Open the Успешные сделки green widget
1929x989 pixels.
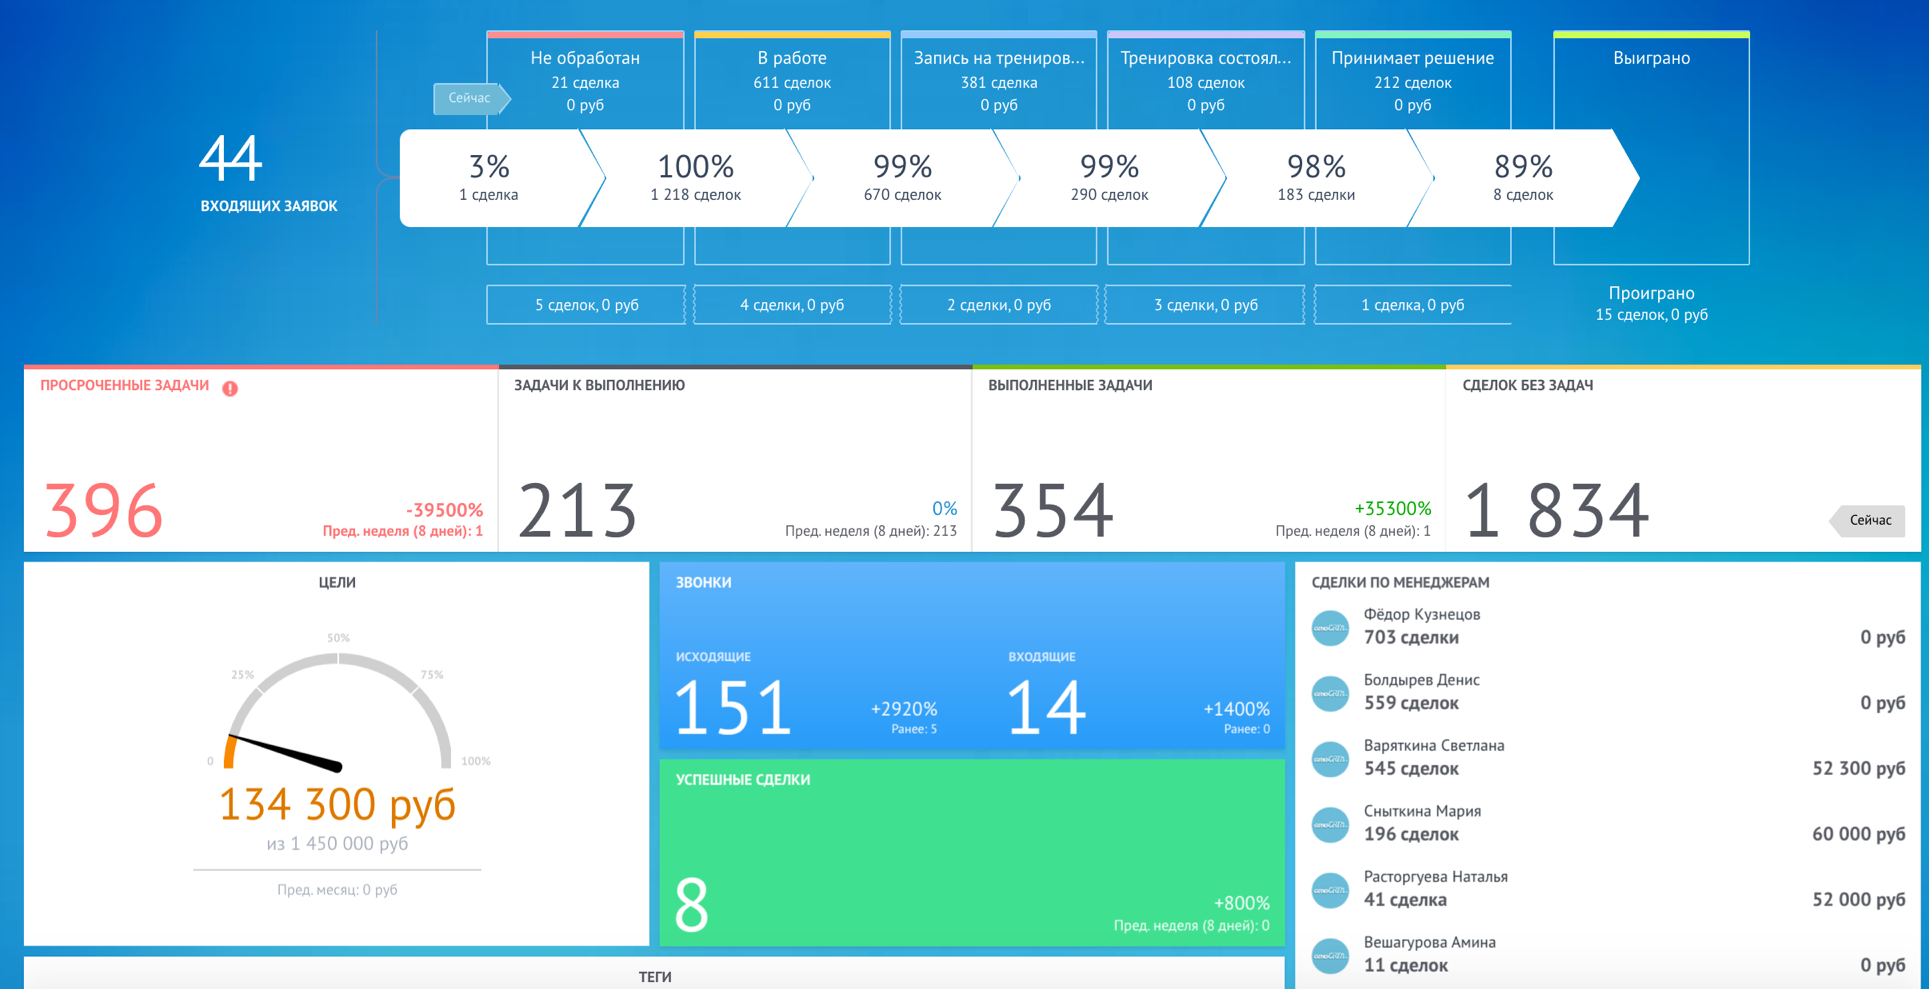tap(972, 853)
